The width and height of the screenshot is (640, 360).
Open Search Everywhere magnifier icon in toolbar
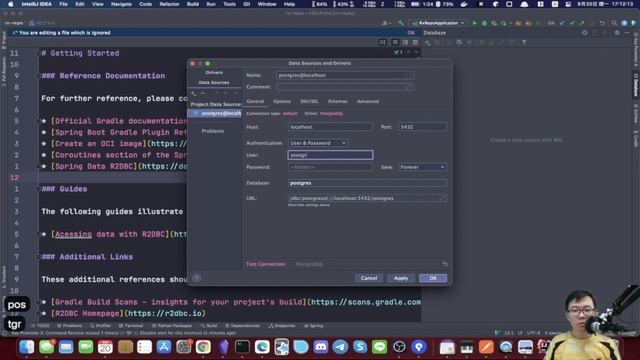click(614, 23)
